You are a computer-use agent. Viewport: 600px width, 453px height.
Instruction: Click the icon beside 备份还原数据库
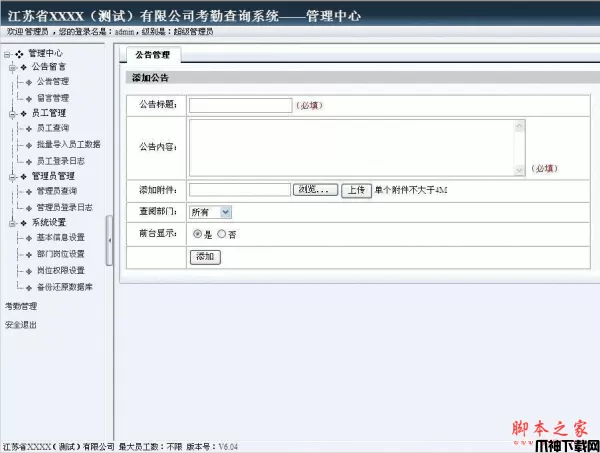29,288
